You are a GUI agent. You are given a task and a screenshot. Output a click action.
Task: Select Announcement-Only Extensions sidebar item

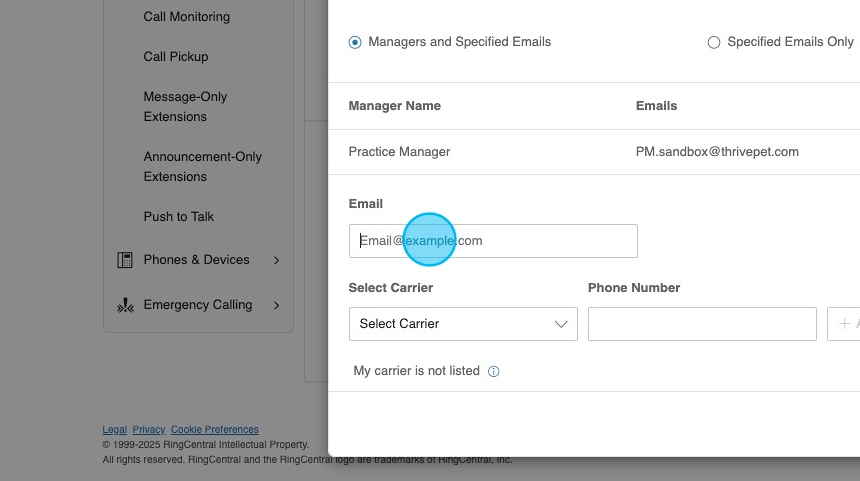click(x=202, y=167)
